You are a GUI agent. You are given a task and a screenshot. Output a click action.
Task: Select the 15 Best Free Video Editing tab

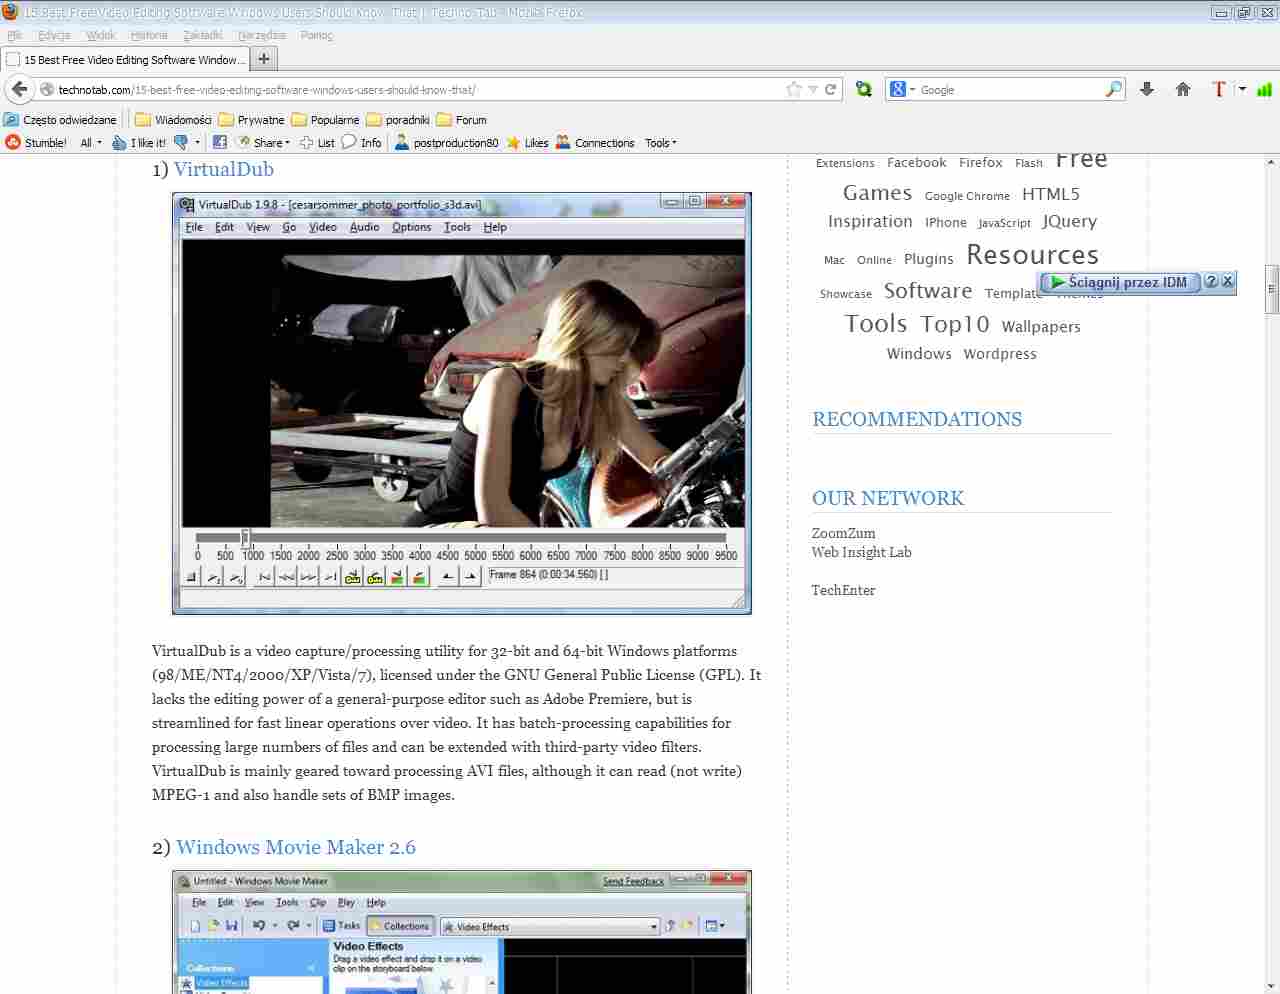(x=126, y=59)
